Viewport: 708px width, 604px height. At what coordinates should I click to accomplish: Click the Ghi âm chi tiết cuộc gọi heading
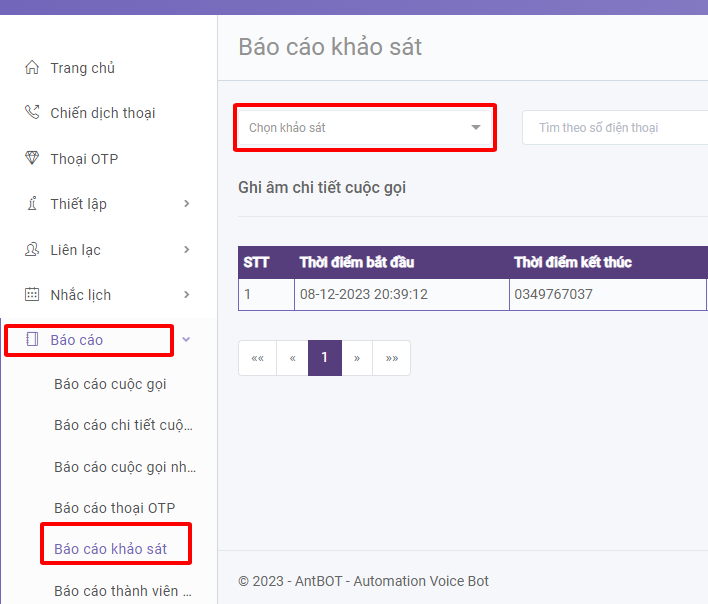(x=322, y=187)
